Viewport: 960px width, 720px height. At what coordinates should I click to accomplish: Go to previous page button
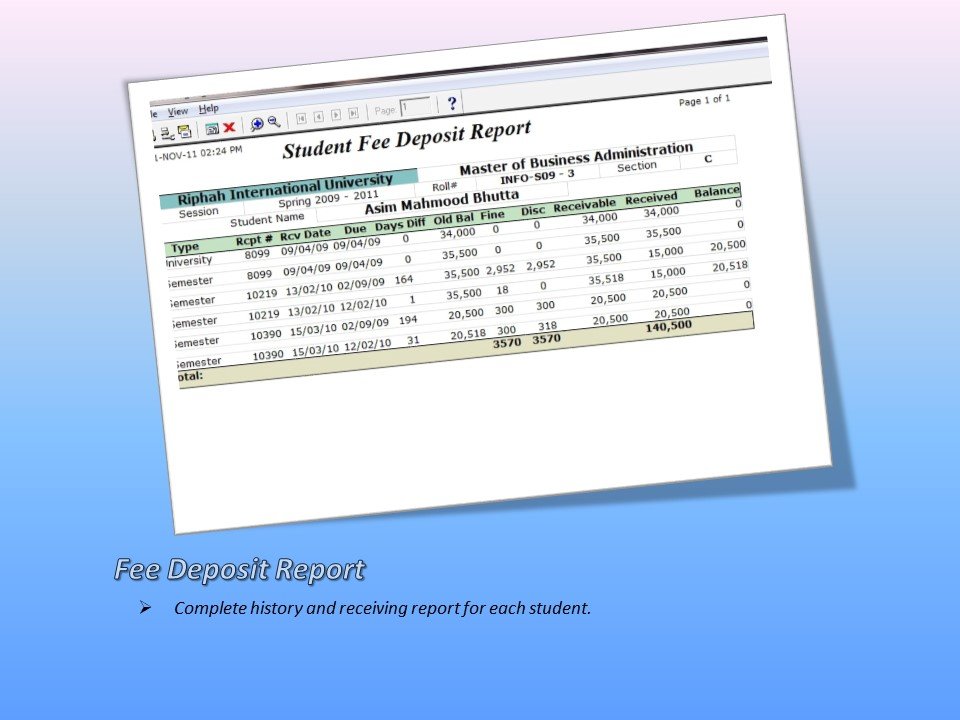318,116
